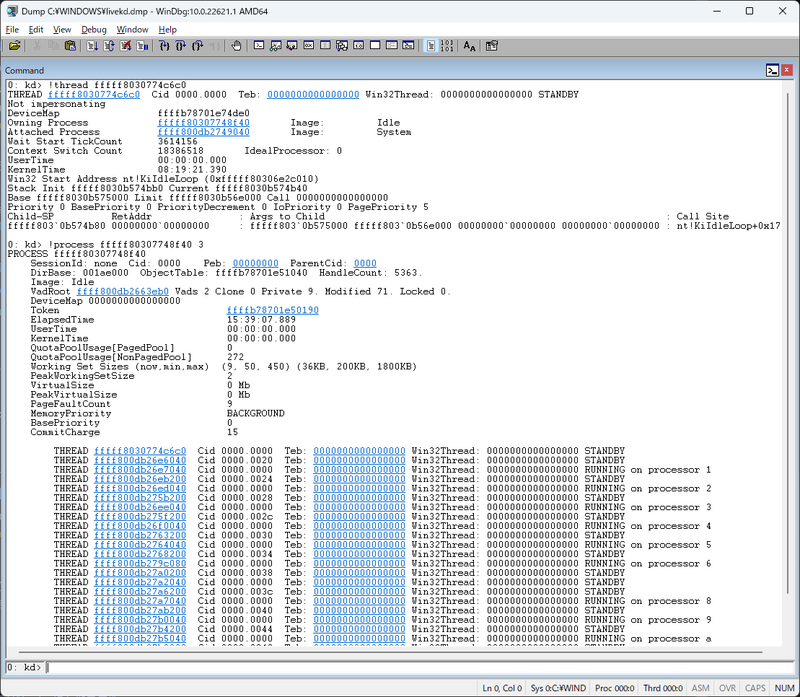This screenshot has height=697, width=800.
Task: Click the Stop Debugging icon with red X
Action: point(126,46)
